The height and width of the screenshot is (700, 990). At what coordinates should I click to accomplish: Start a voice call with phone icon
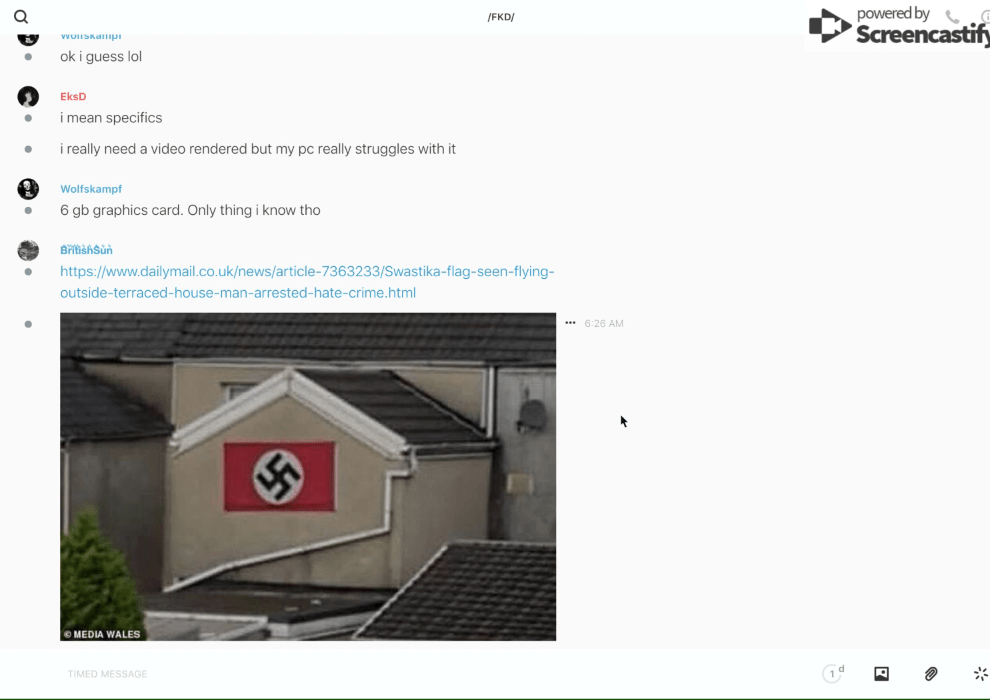point(952,17)
